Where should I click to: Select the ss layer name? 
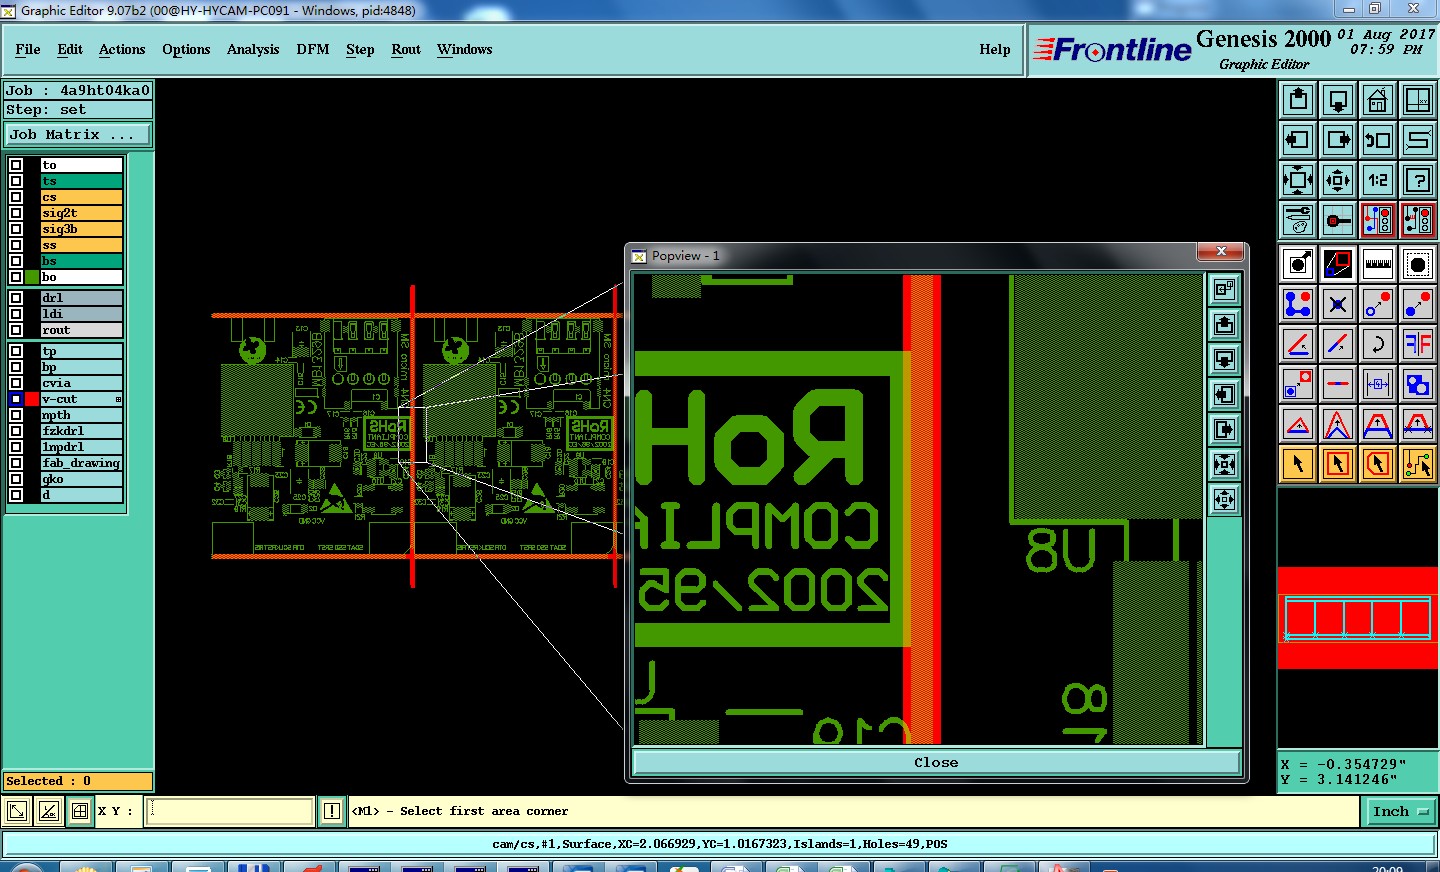click(x=82, y=245)
